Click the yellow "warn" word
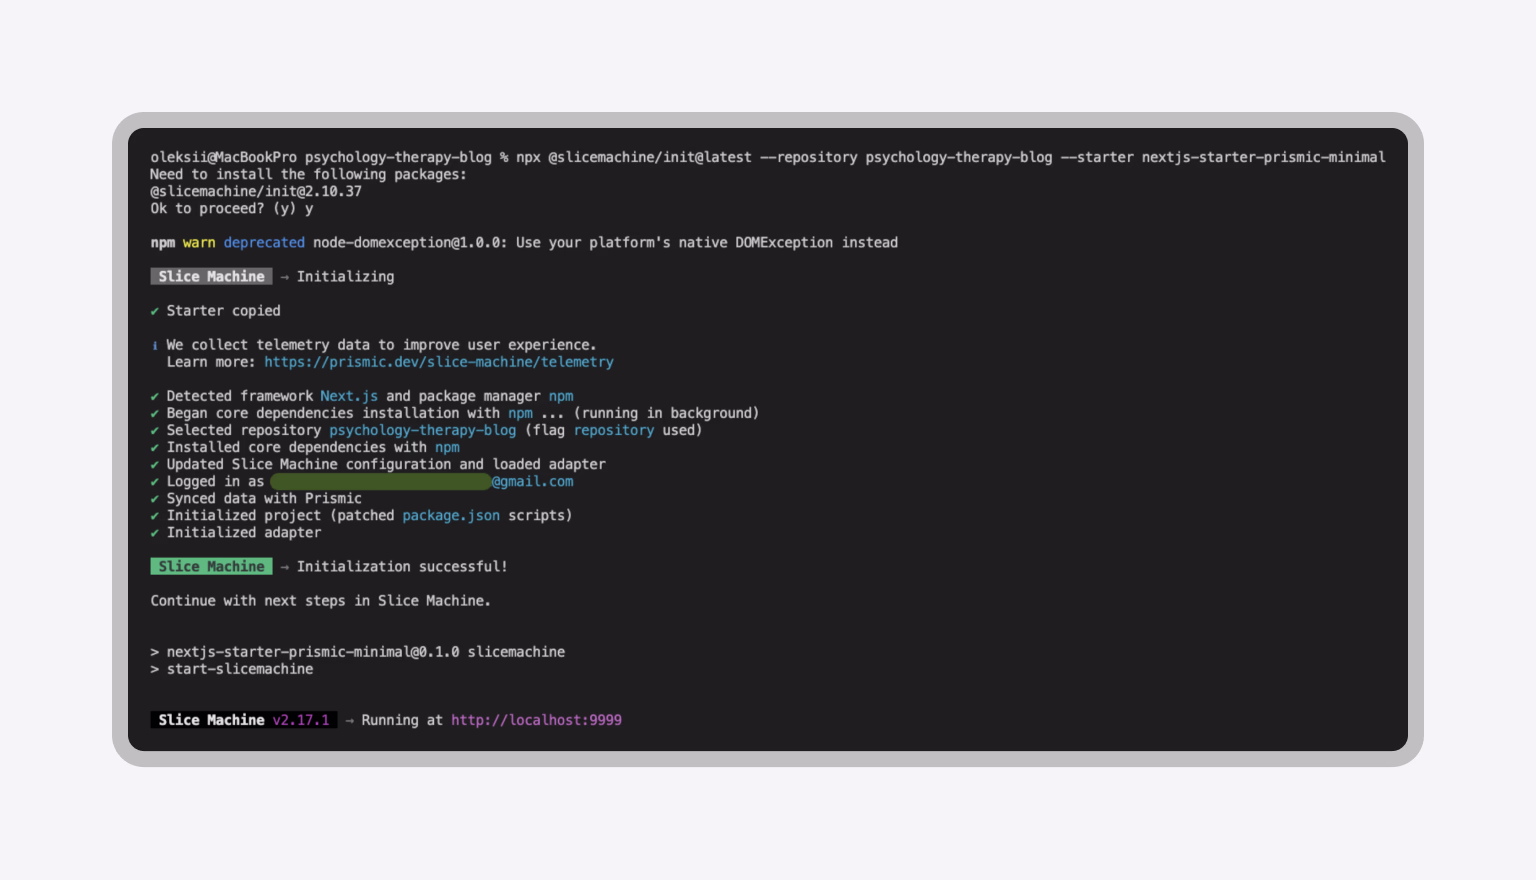Image resolution: width=1536 pixels, height=880 pixels. (199, 242)
